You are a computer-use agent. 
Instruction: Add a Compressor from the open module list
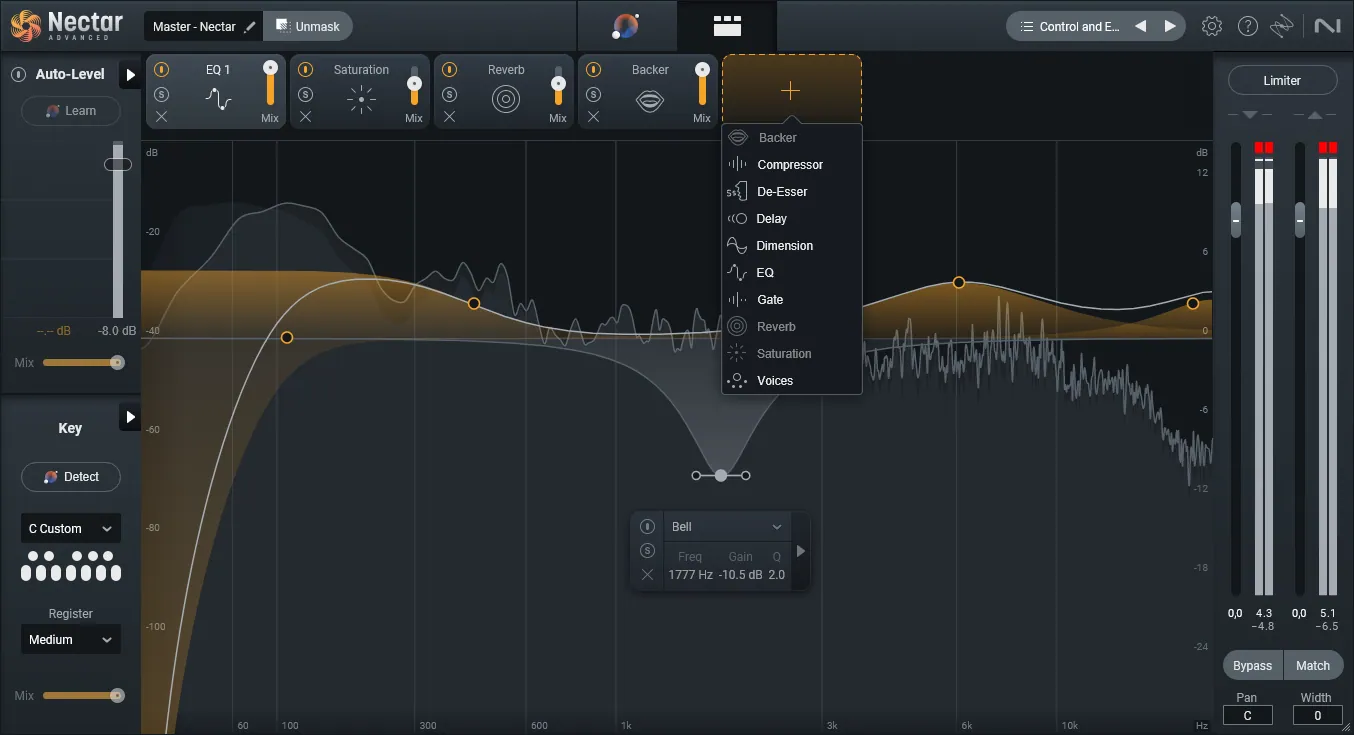coord(790,164)
